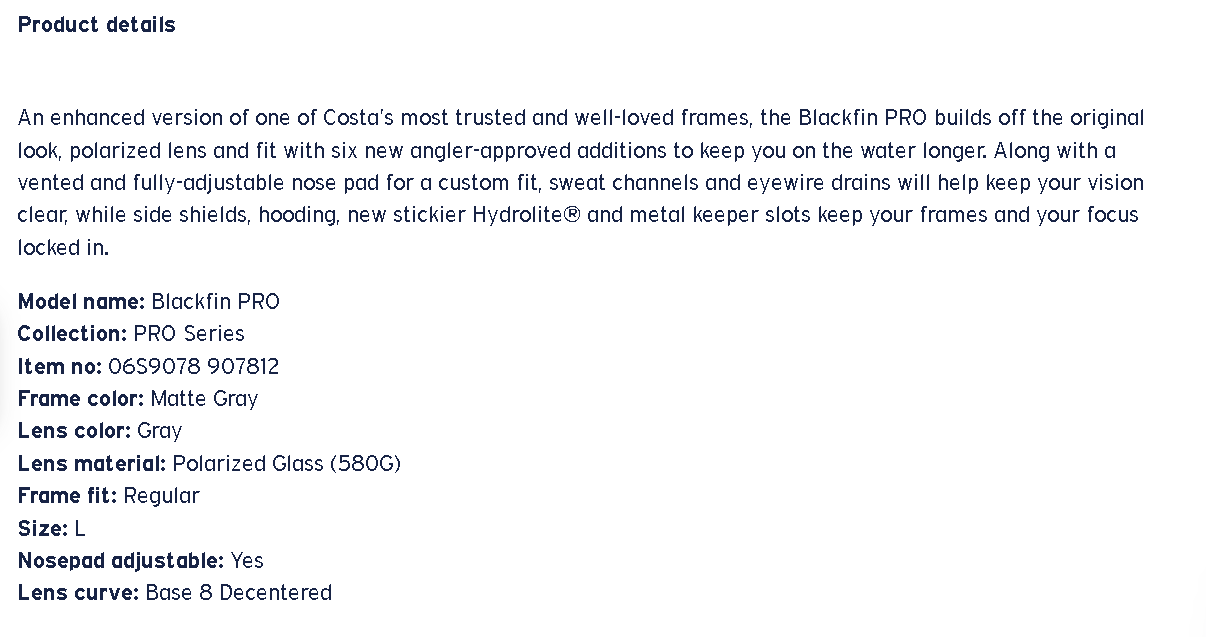Select the PRO Series collection value

pos(189,334)
